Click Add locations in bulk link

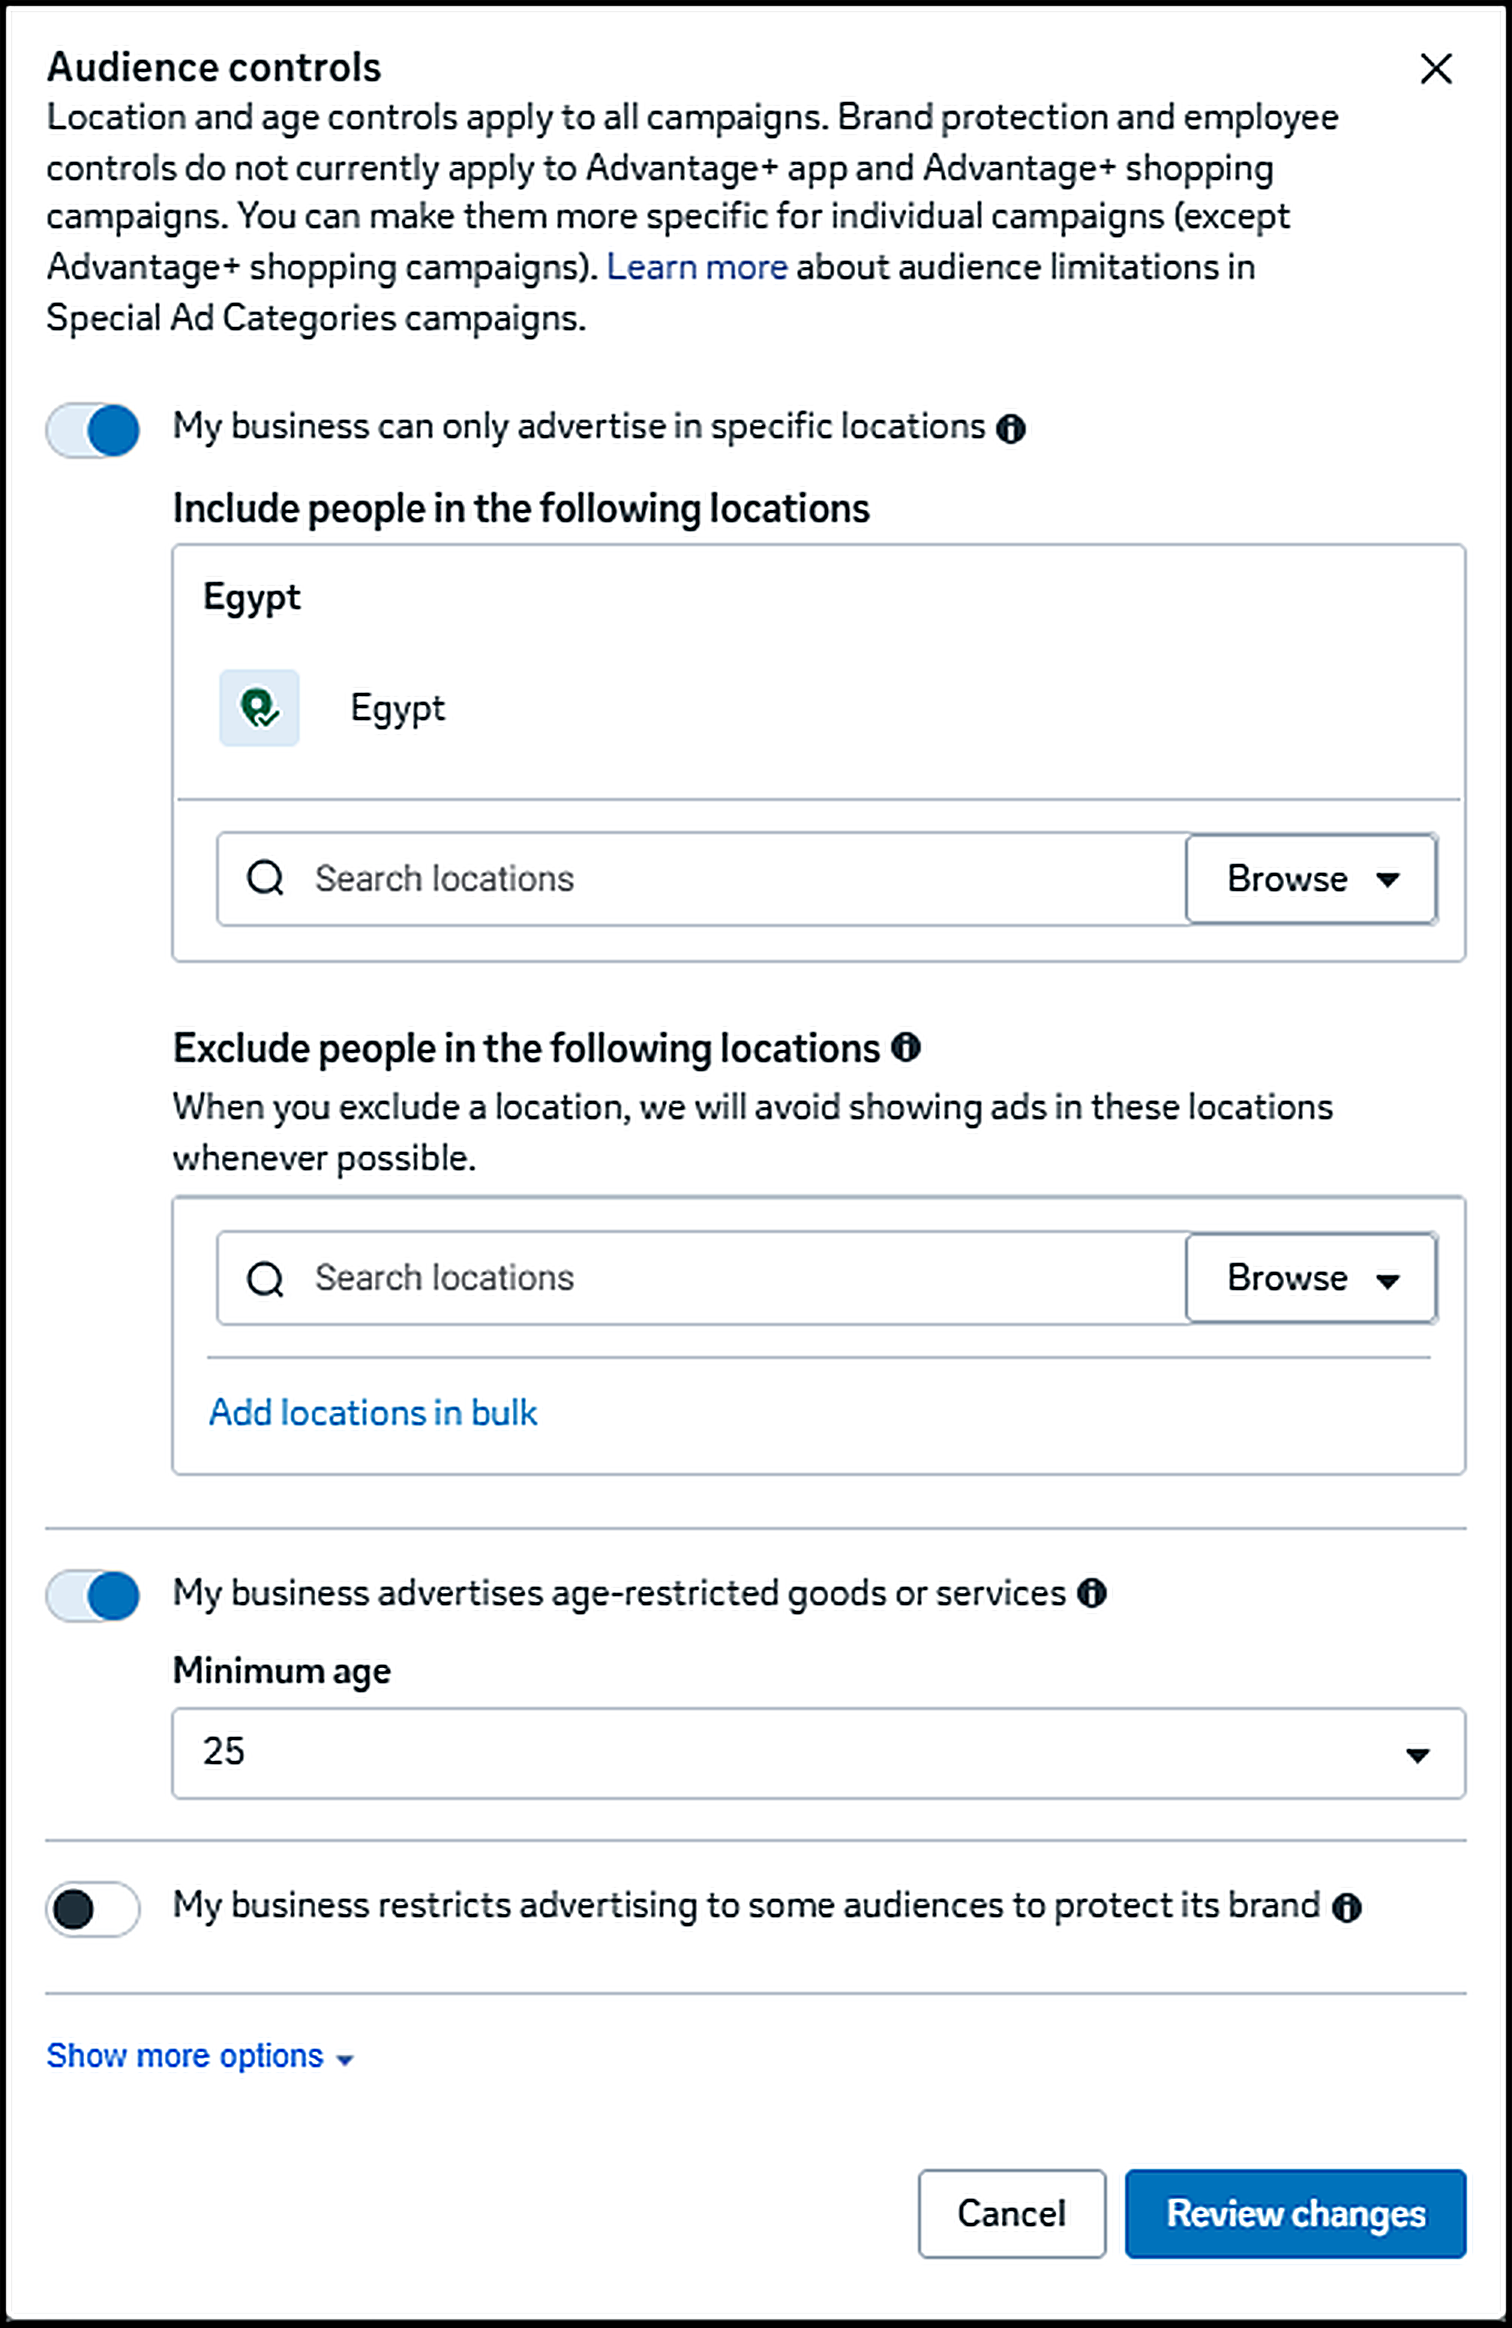pos(373,1412)
